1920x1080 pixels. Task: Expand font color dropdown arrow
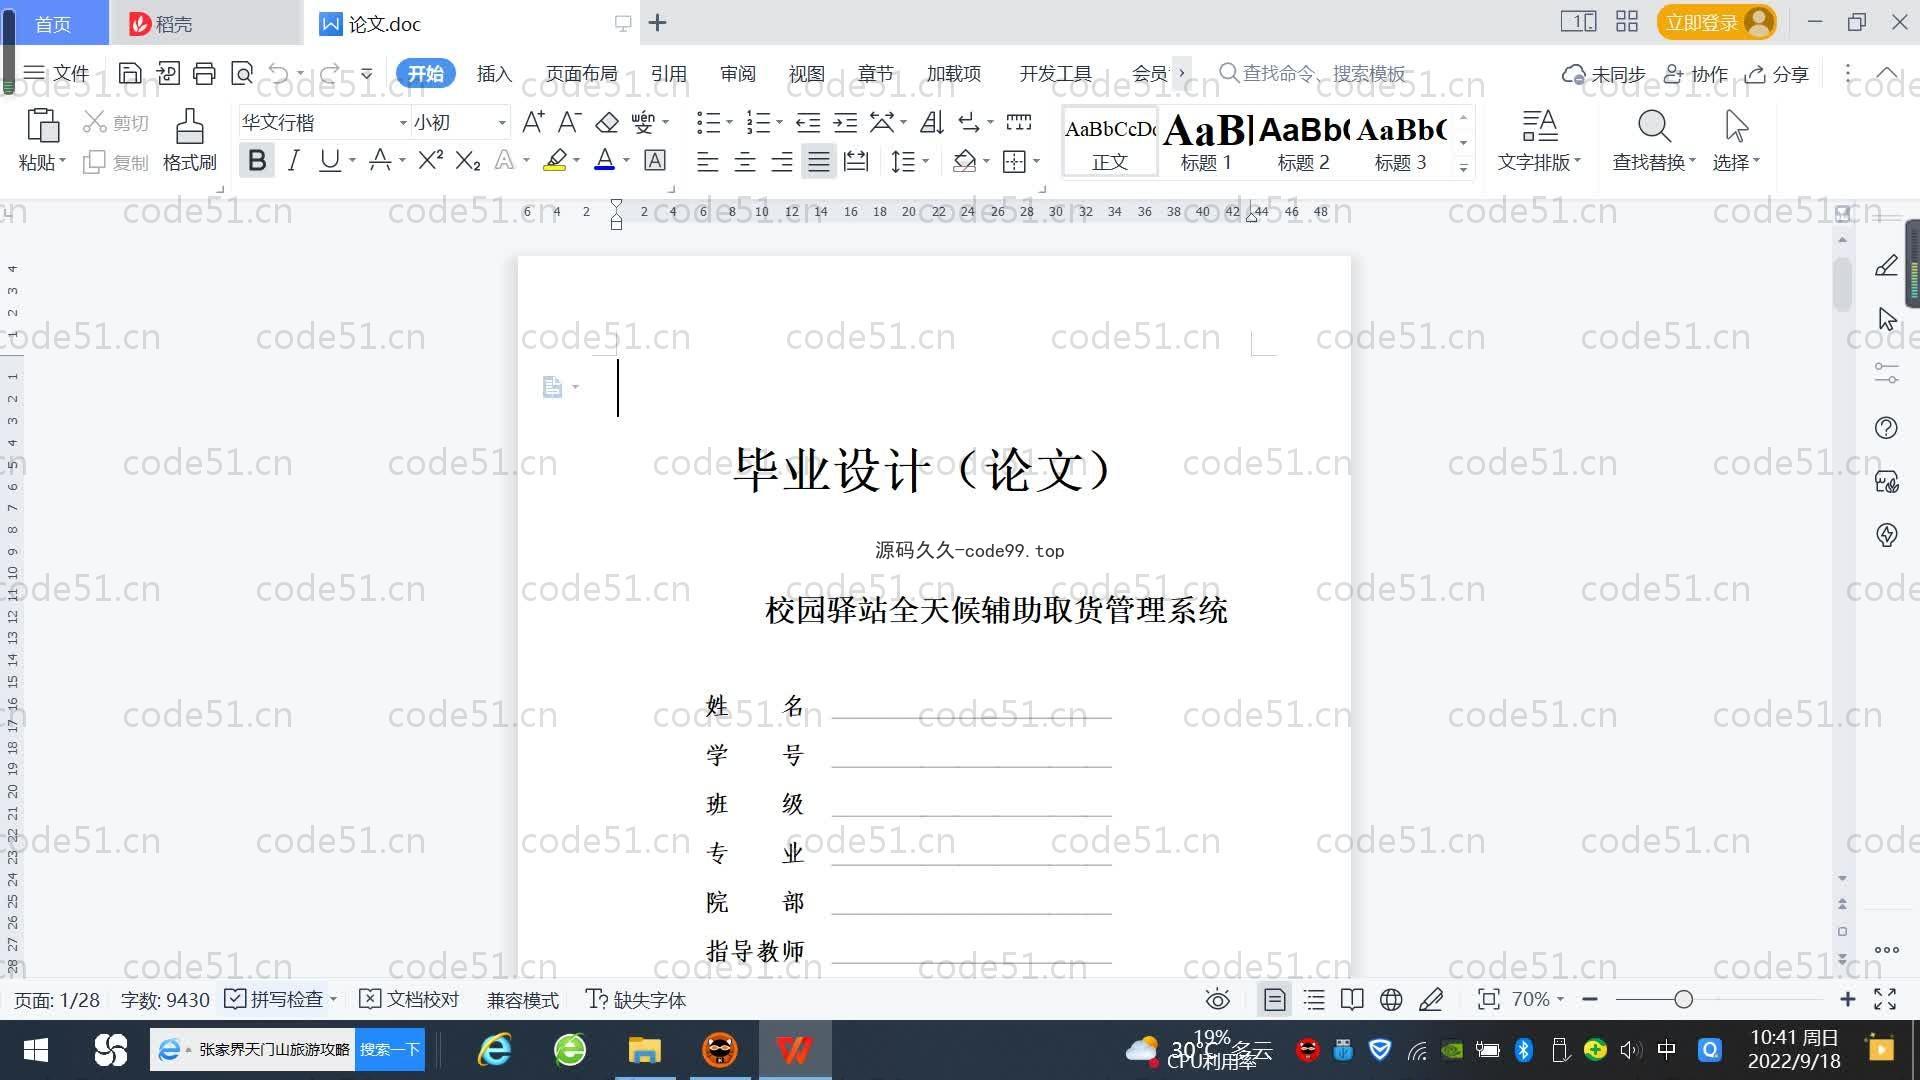pos(626,160)
